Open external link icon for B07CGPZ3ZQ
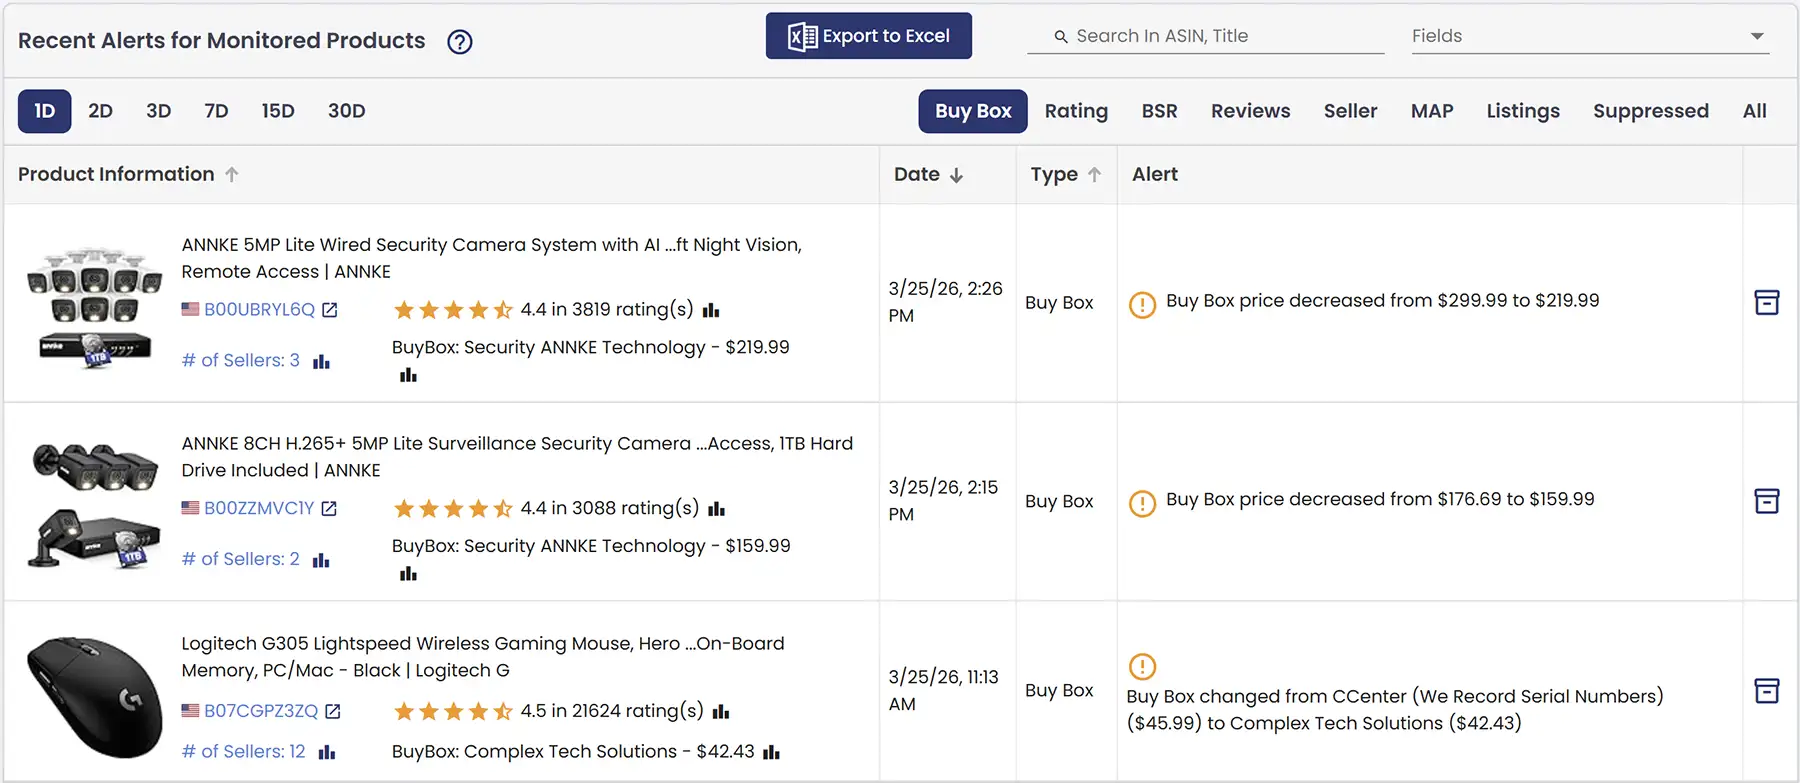 click(x=333, y=711)
